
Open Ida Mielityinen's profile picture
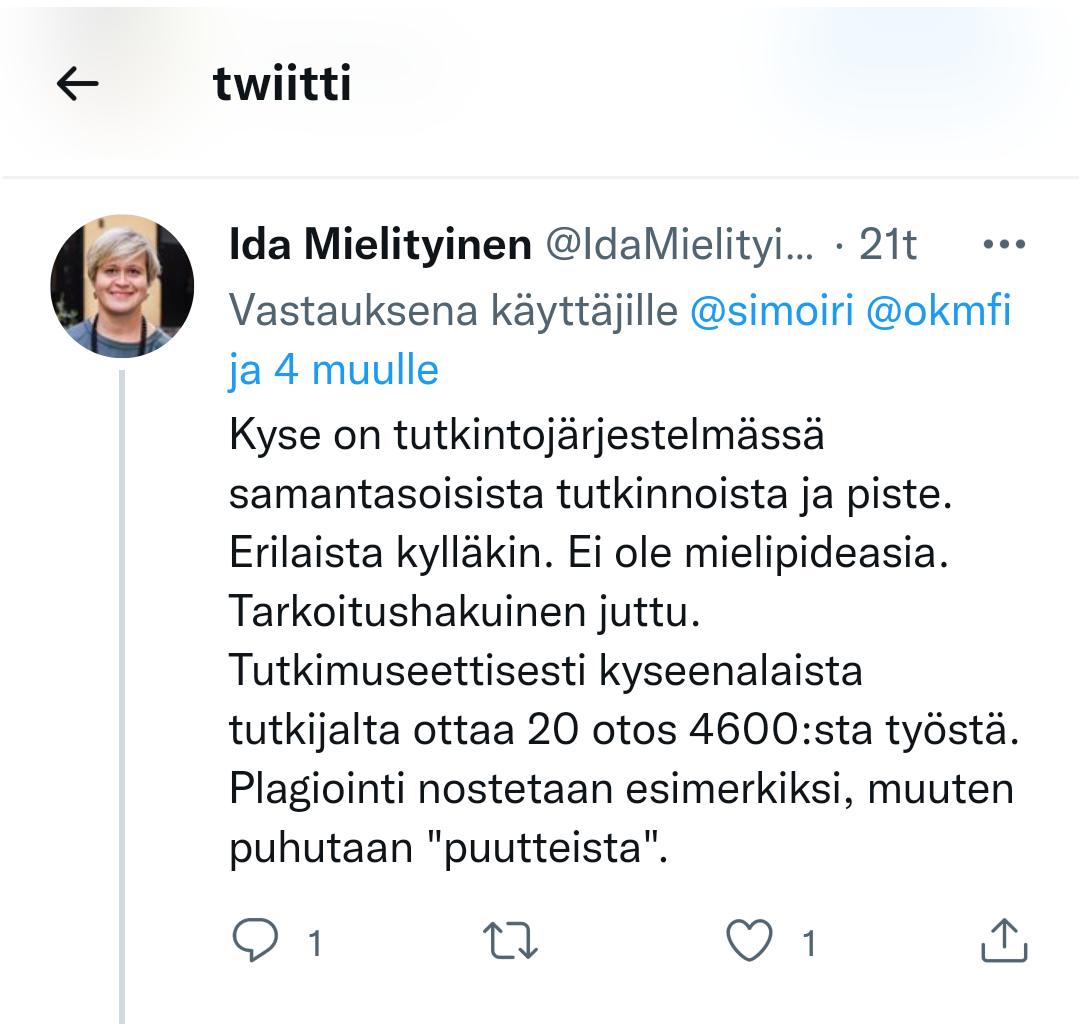pyautogui.click(x=122, y=286)
